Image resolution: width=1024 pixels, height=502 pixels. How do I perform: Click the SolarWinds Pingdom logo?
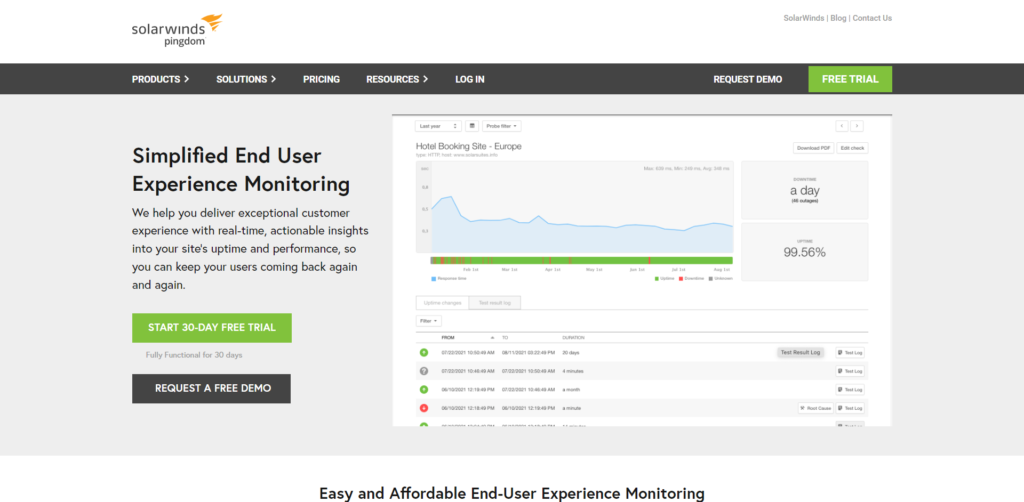tap(177, 30)
